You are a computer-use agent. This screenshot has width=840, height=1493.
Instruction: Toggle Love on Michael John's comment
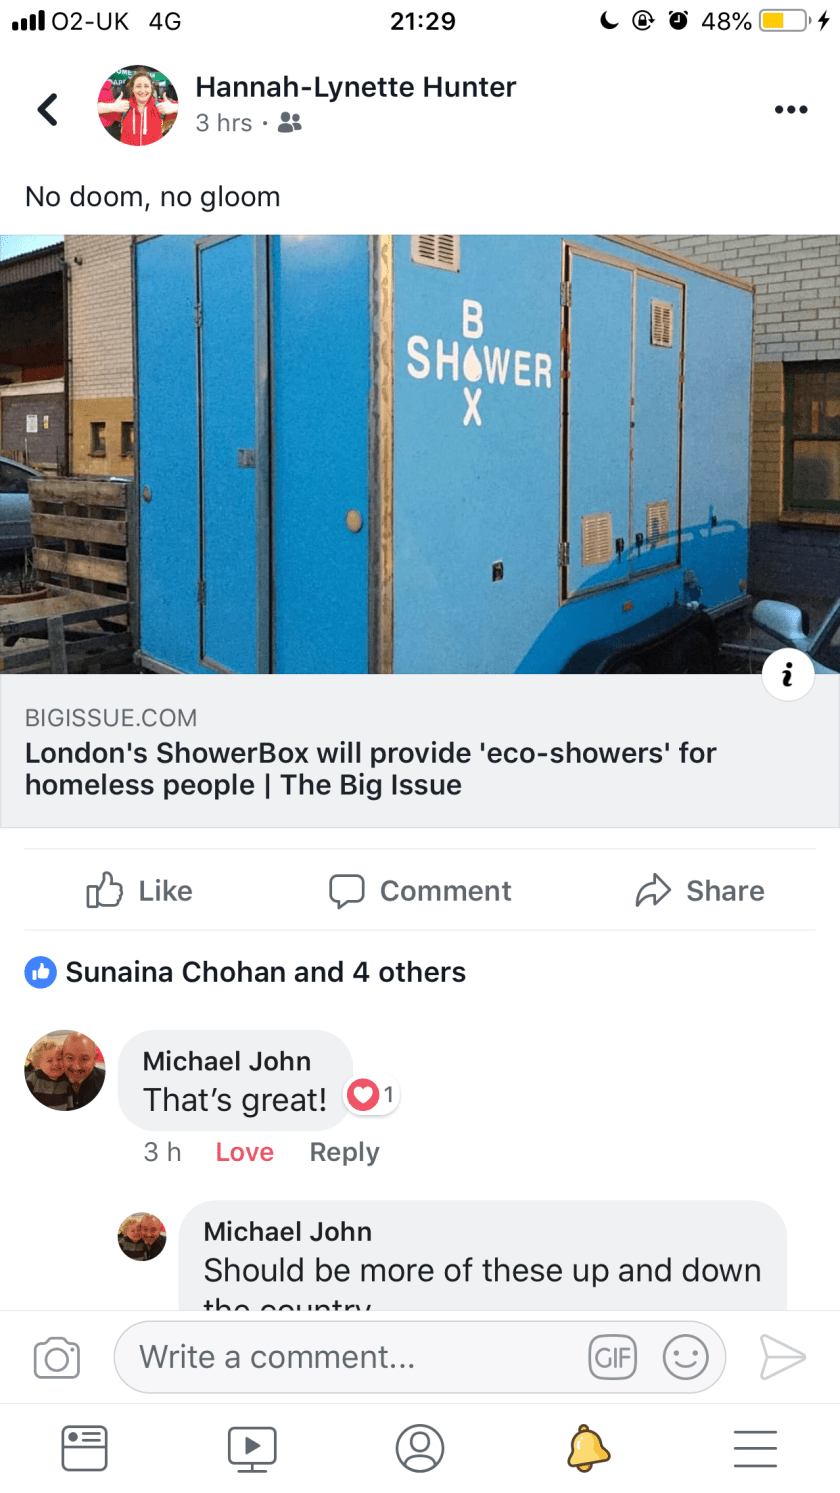[x=244, y=1152]
